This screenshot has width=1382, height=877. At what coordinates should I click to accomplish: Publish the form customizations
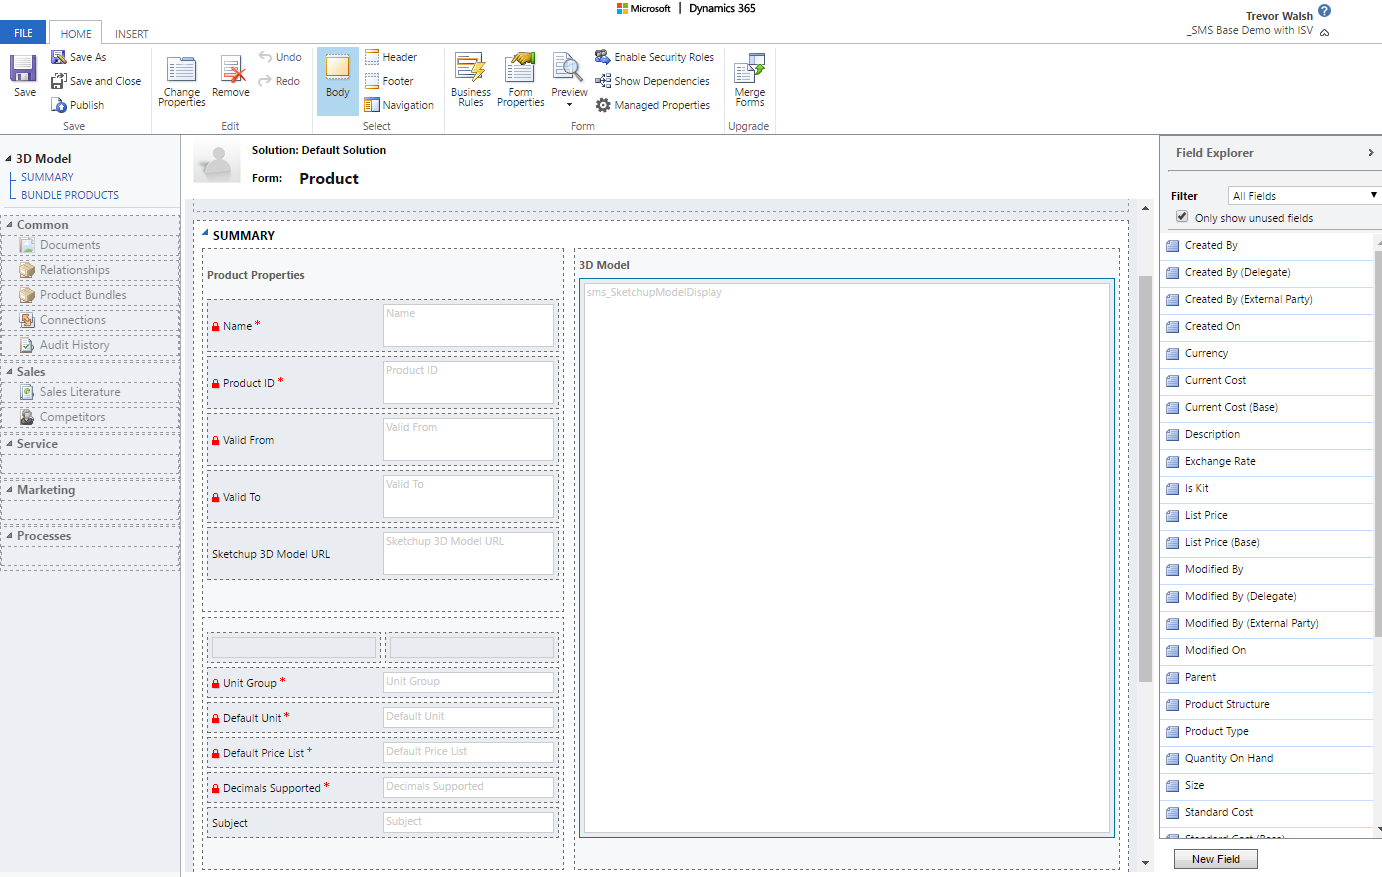coord(77,105)
